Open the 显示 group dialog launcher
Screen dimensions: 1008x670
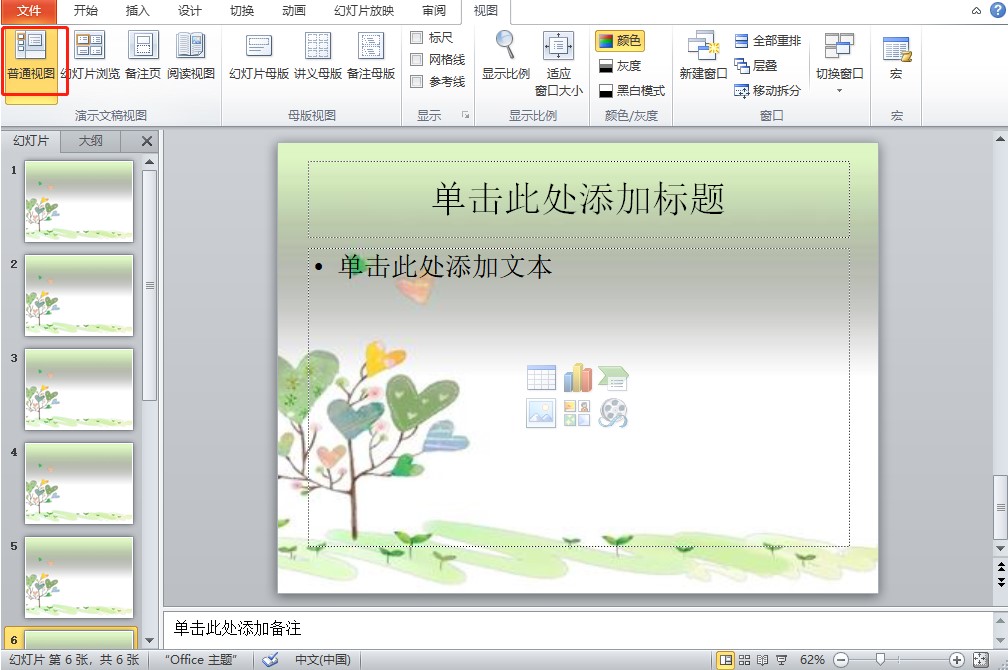[x=463, y=114]
